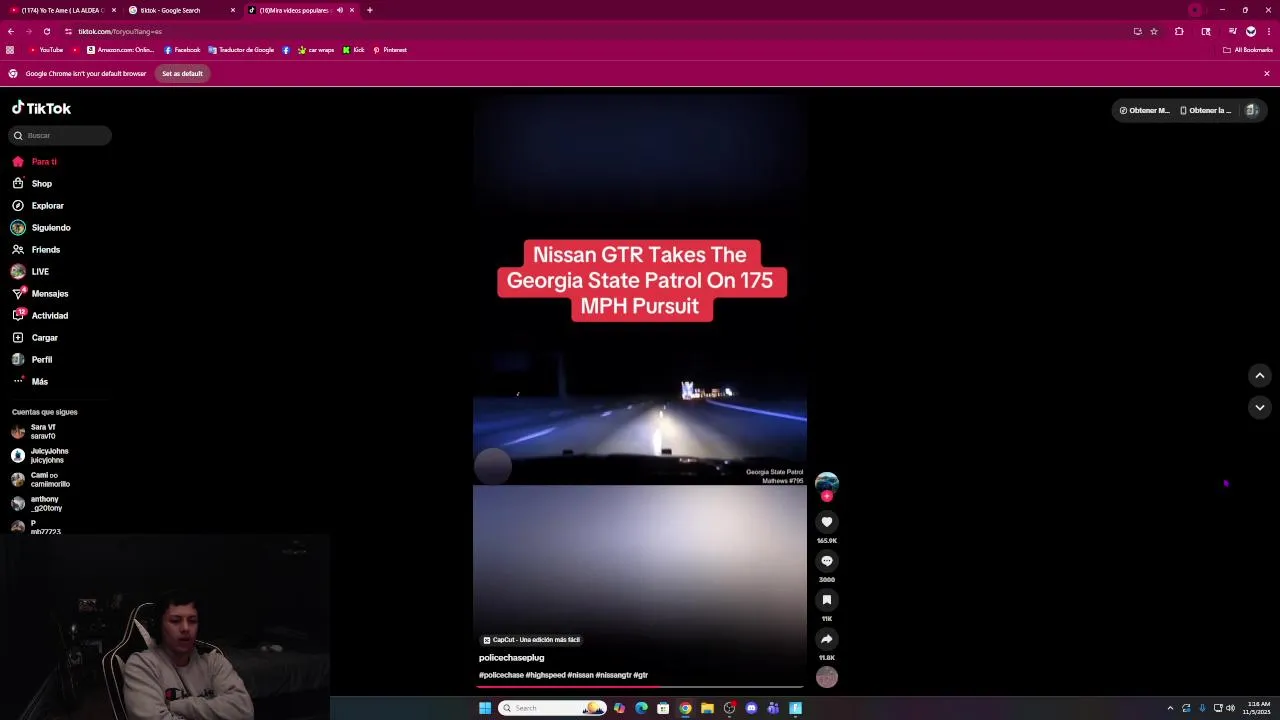
Task: Open TikTok Shop in the sidebar
Action: coord(32,184)
